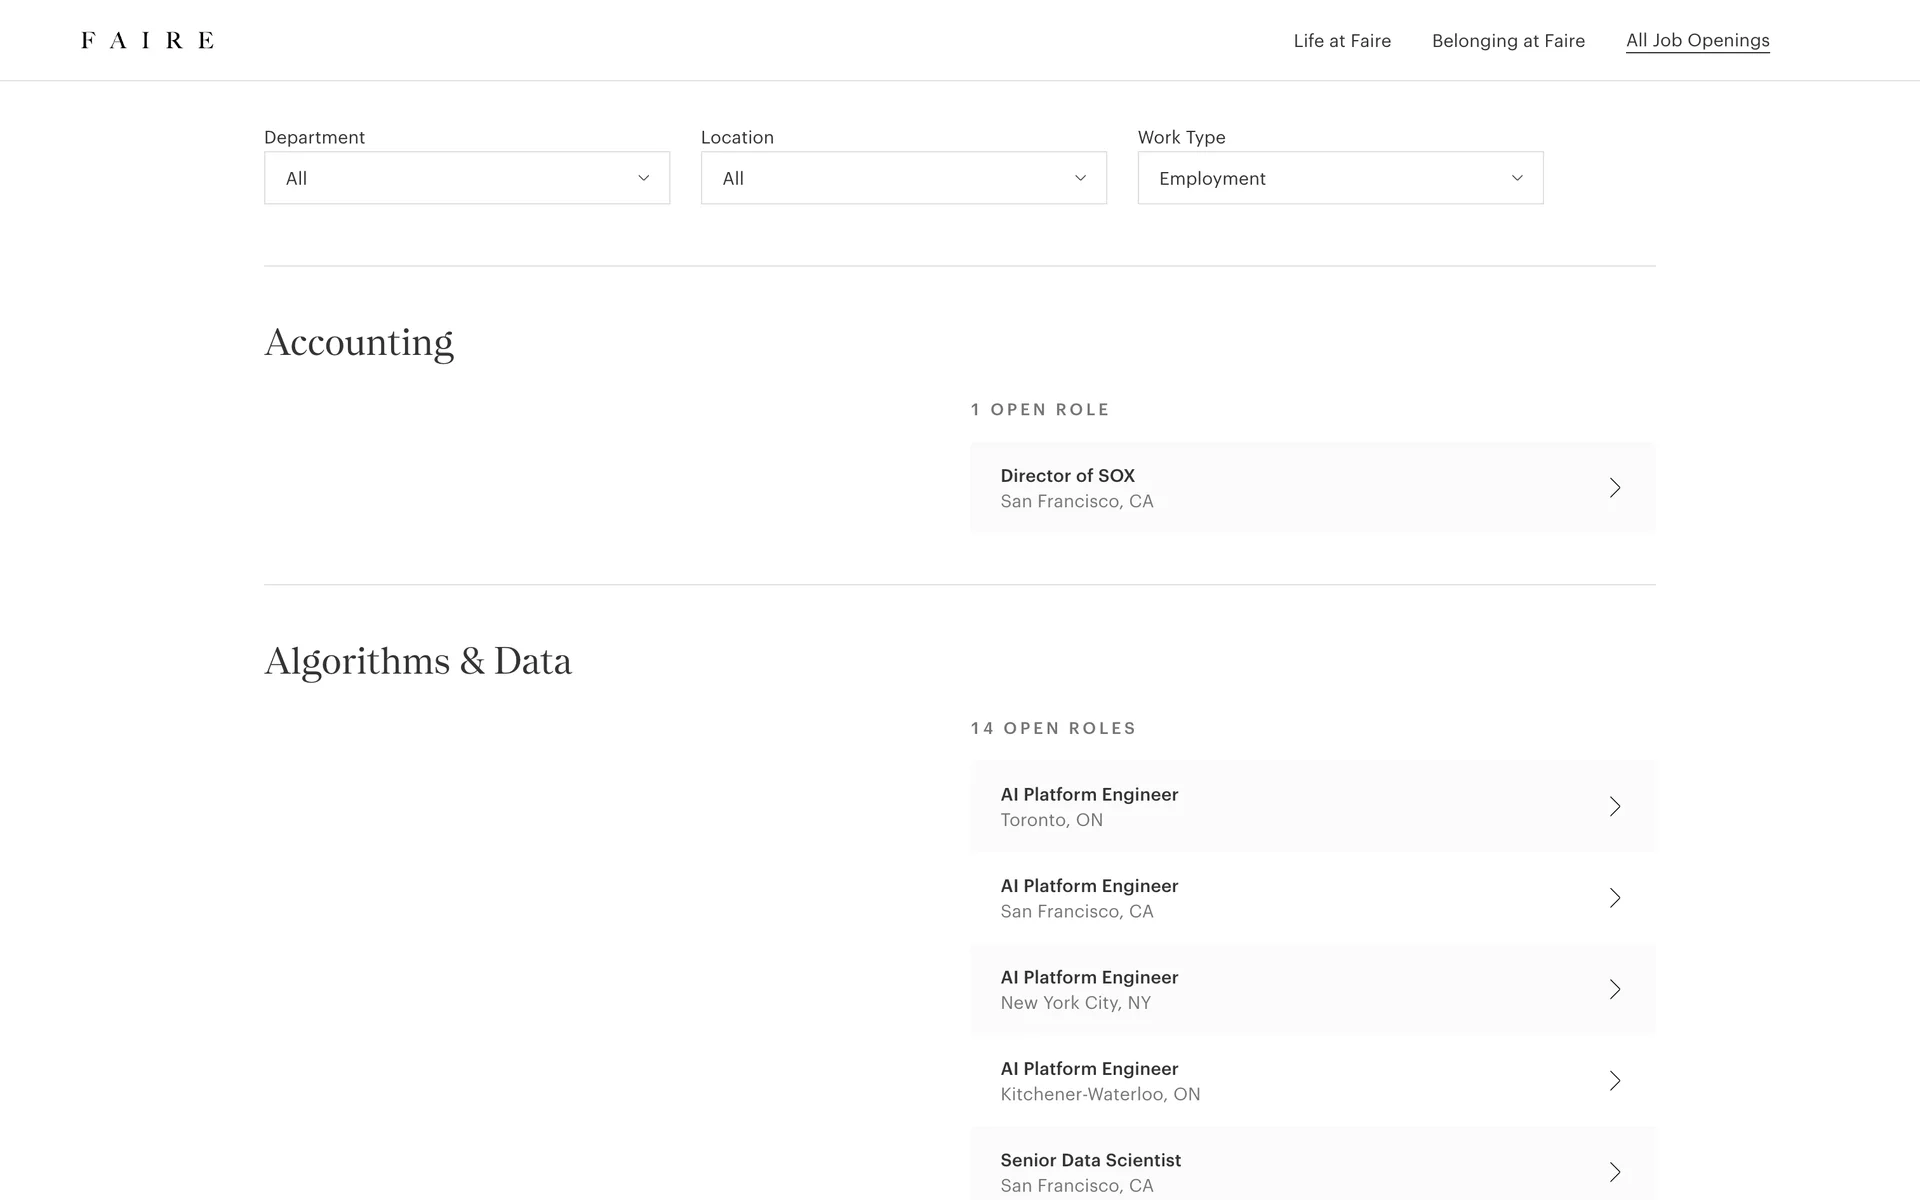
Task: Open the Location filter dropdown
Action: pyautogui.click(x=903, y=178)
